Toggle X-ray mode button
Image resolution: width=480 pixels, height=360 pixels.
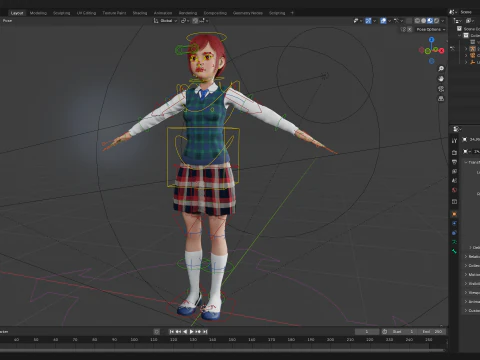click(x=409, y=21)
